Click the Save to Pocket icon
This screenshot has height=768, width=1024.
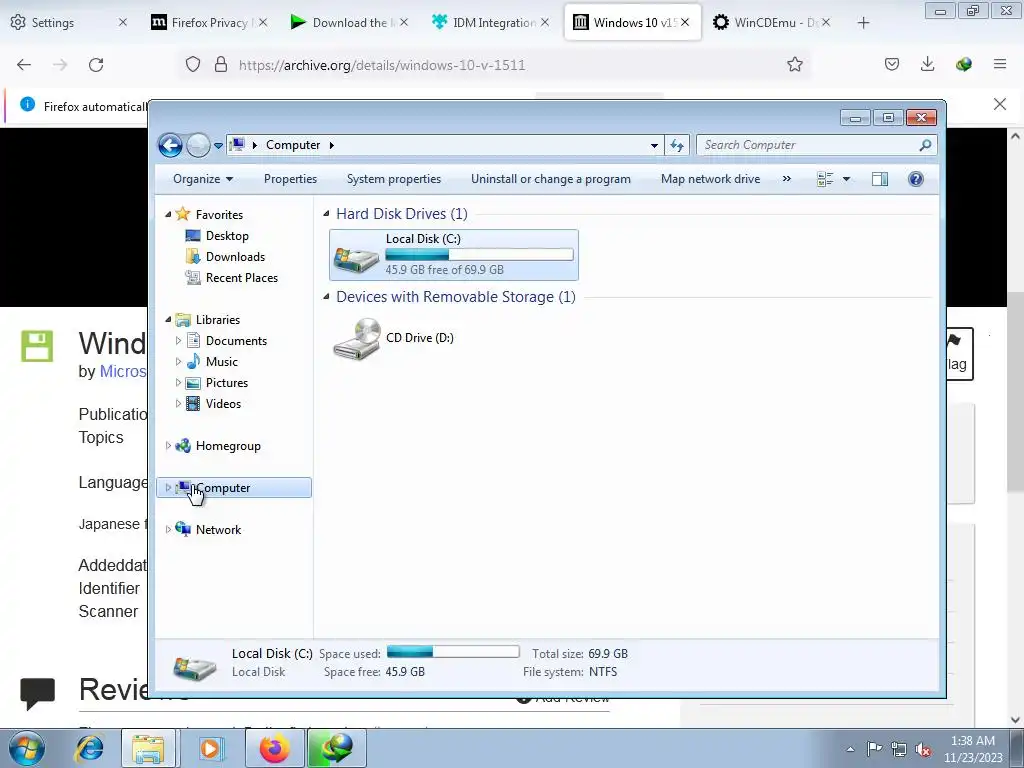[x=891, y=64]
